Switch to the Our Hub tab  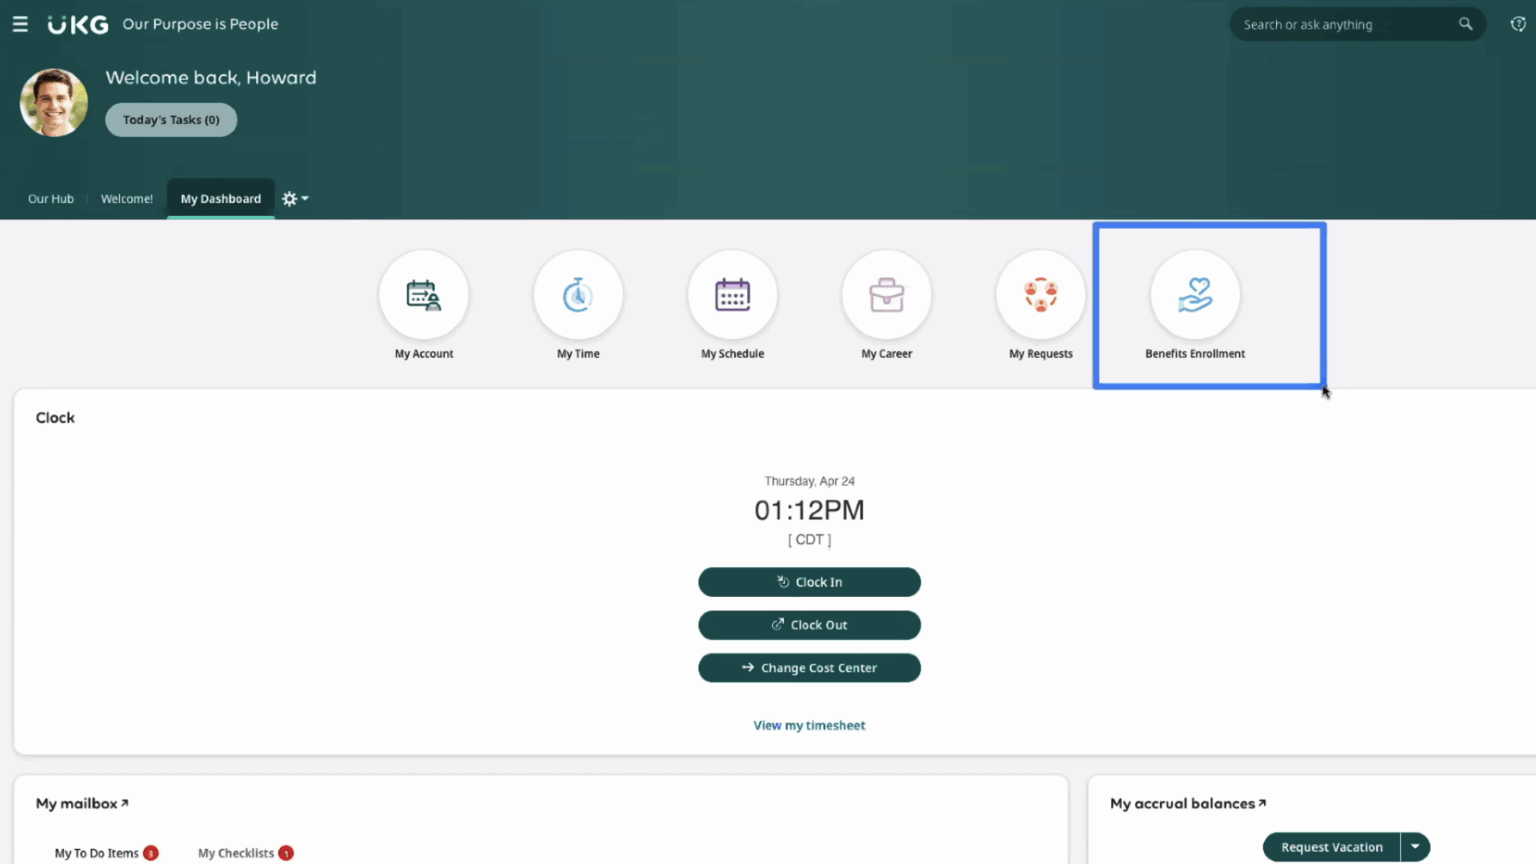[51, 199]
